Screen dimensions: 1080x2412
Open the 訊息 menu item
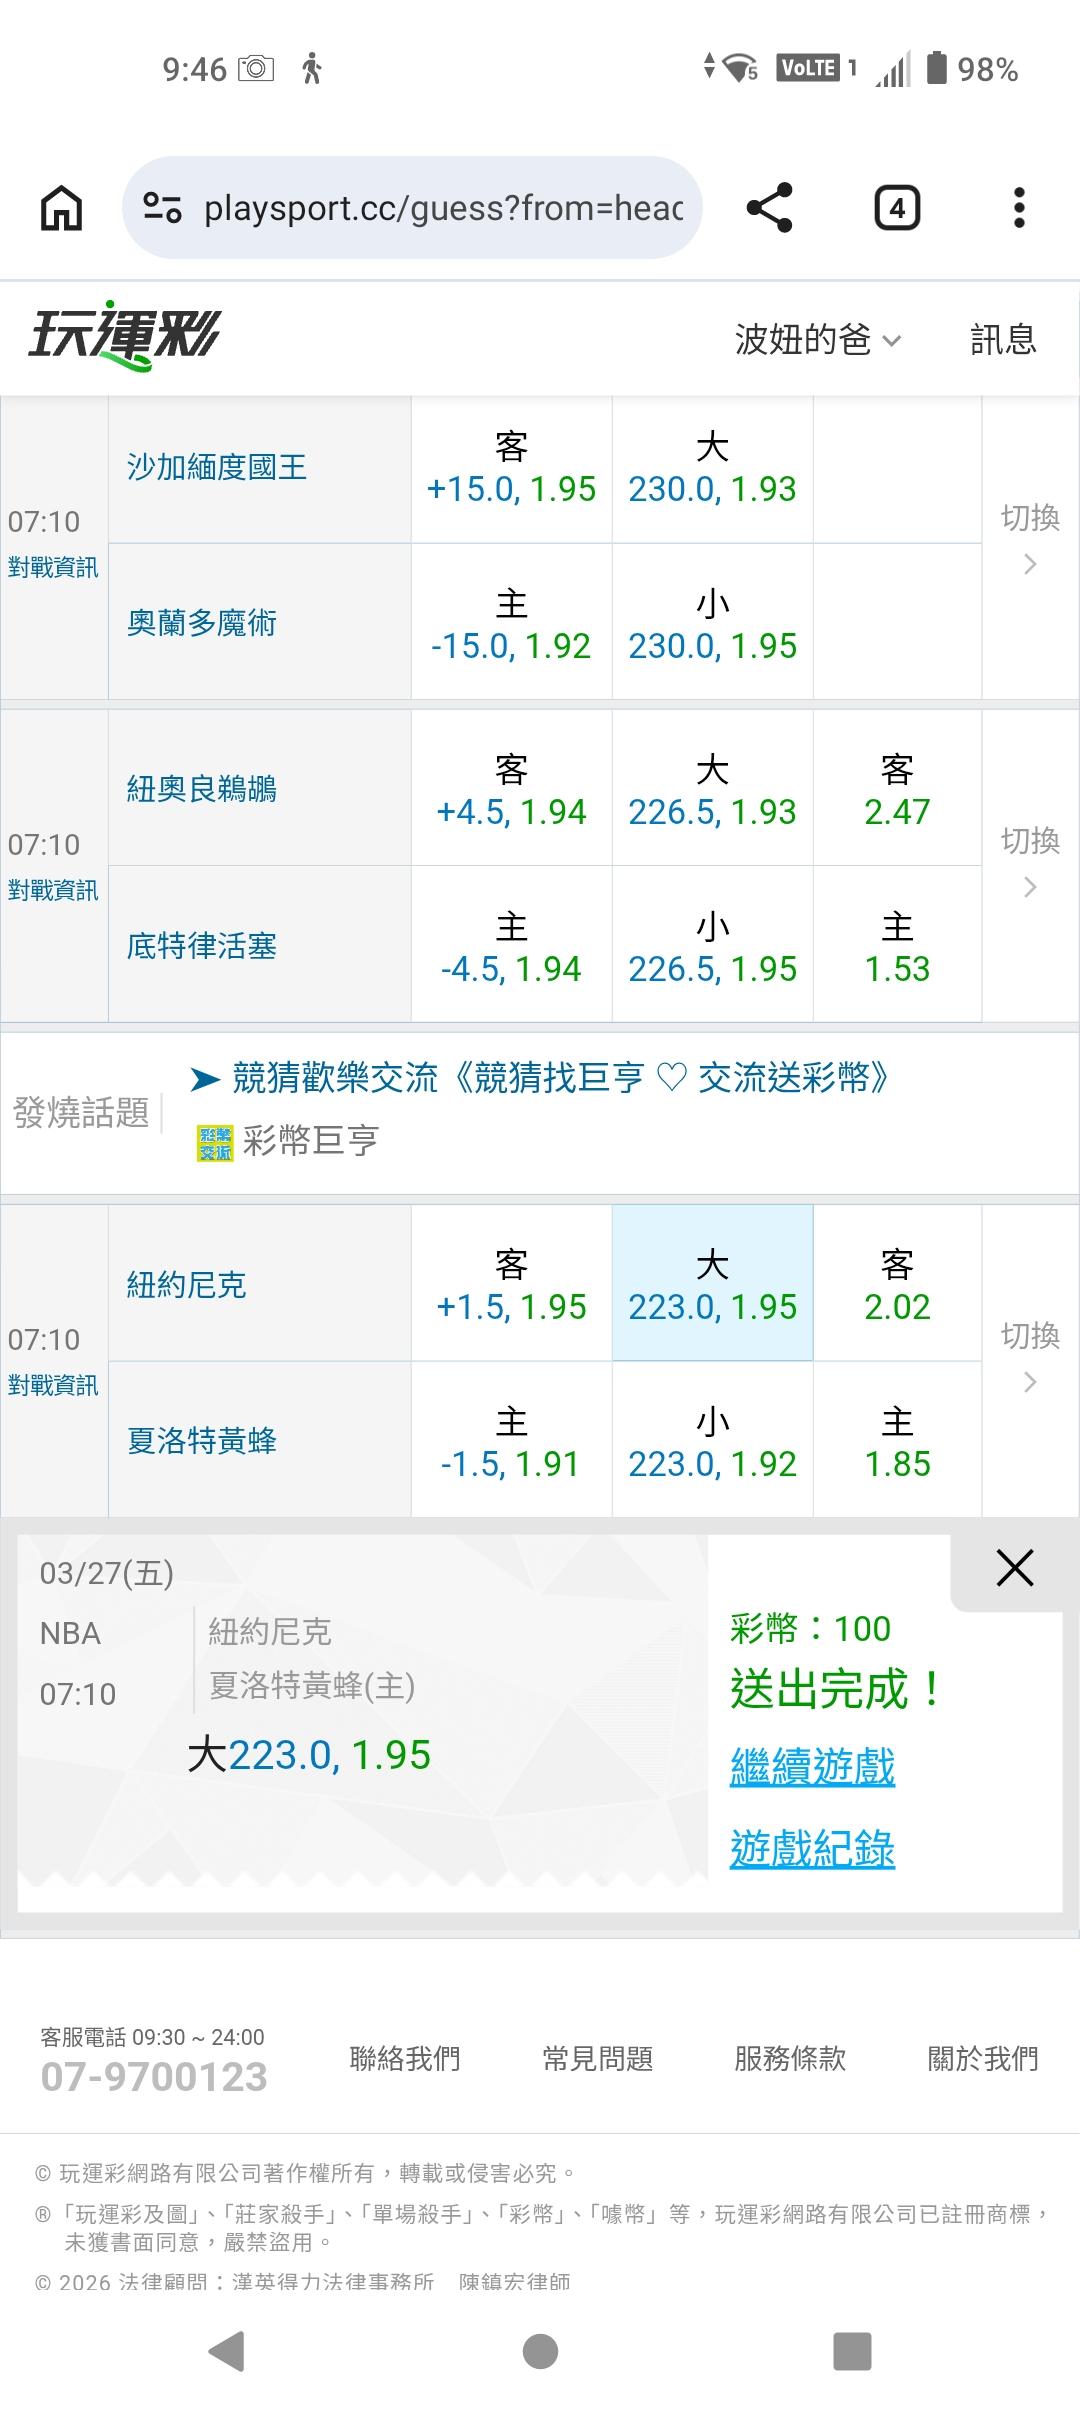pyautogui.click(x=1003, y=340)
